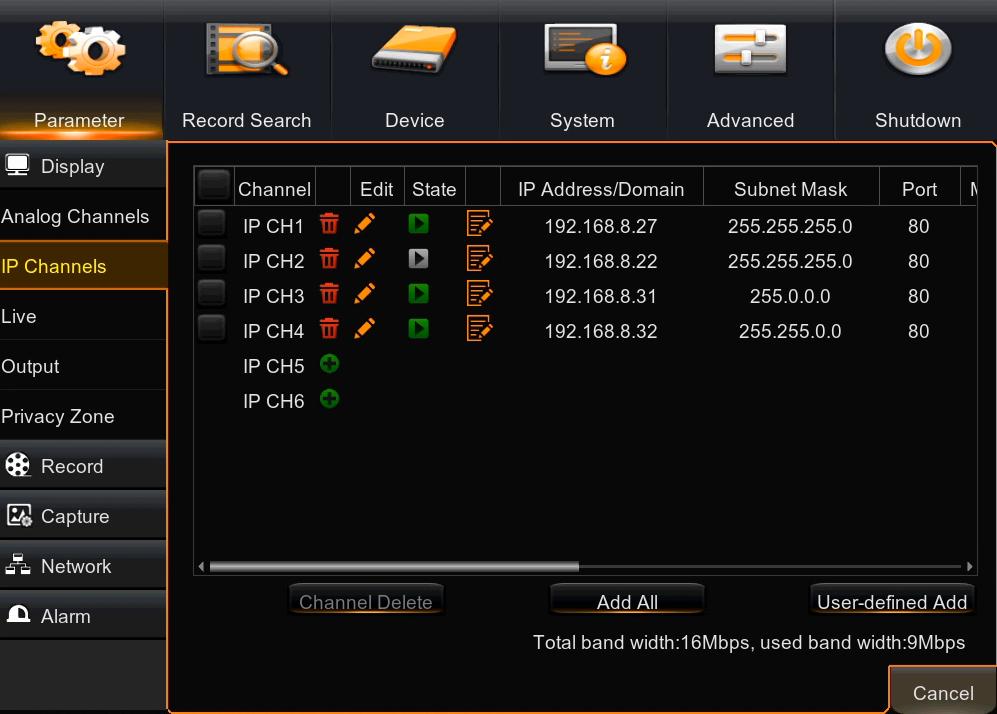Open the notepad settings icon for IP CH1
This screenshot has height=714, width=997.
479,224
